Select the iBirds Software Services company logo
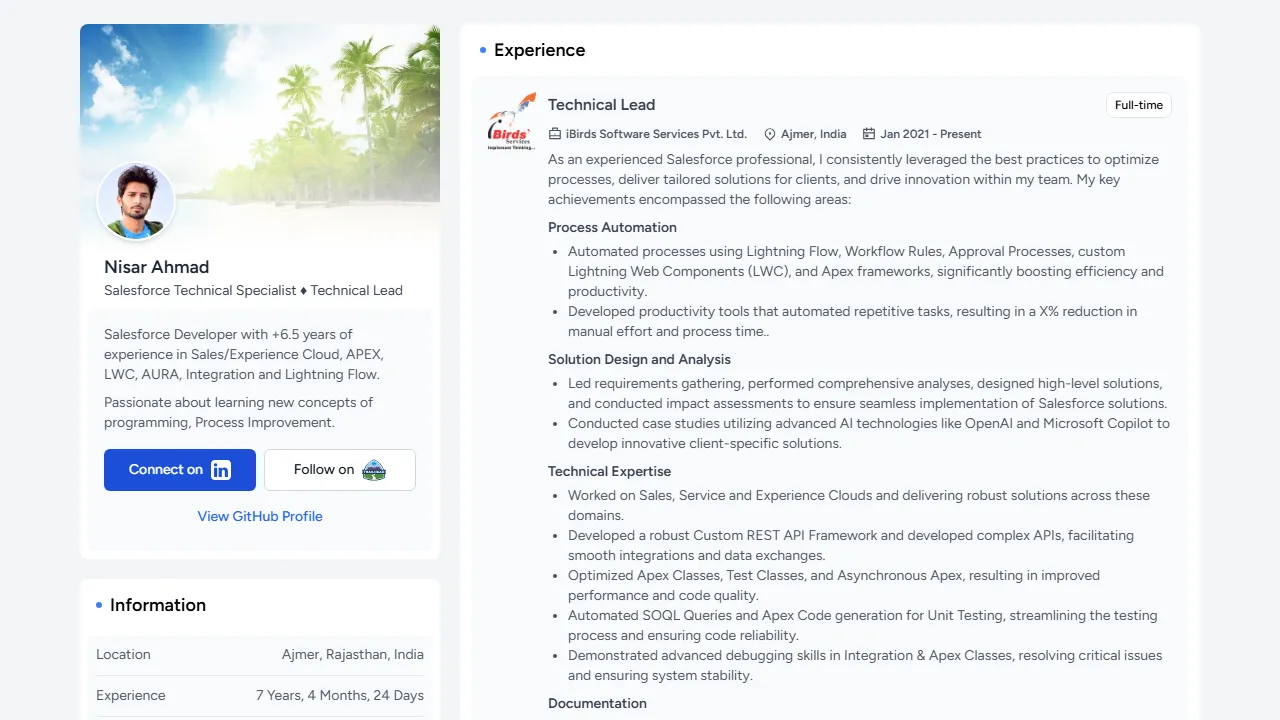 pyautogui.click(x=510, y=120)
